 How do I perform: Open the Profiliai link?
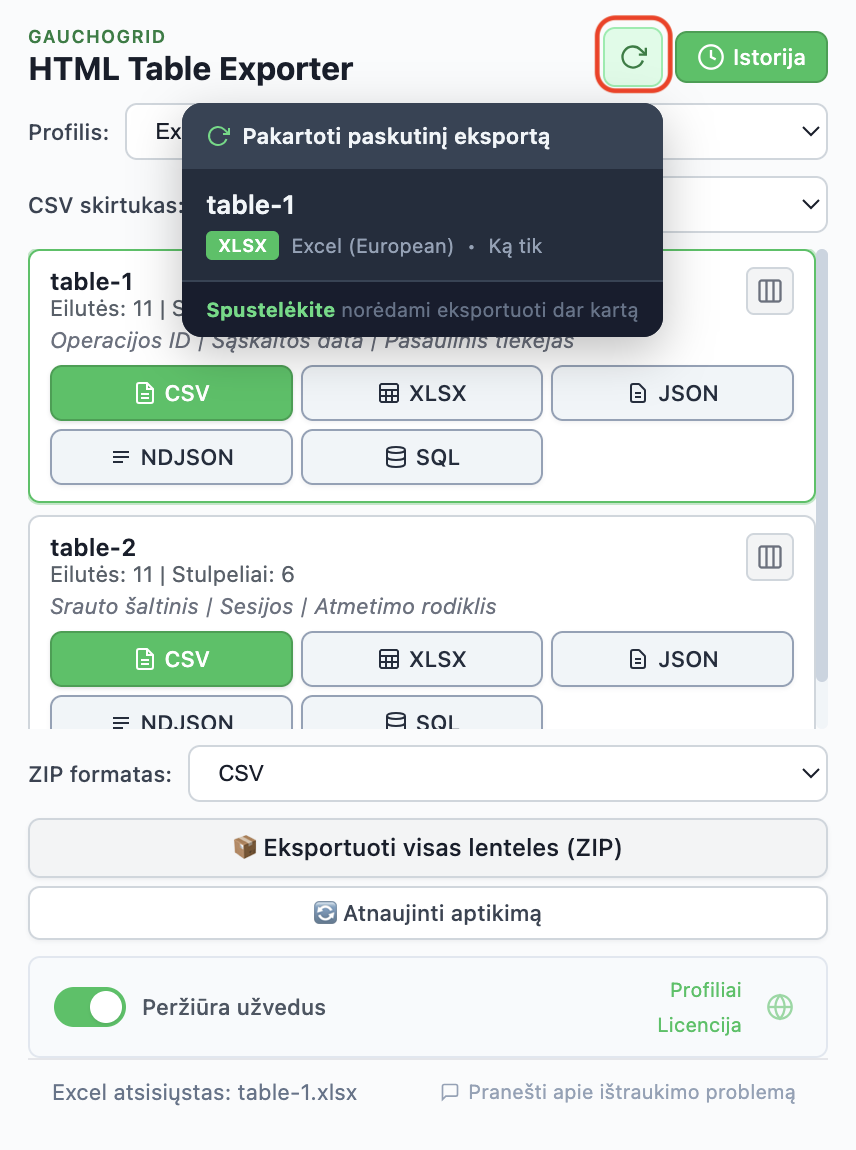pyautogui.click(x=705, y=990)
